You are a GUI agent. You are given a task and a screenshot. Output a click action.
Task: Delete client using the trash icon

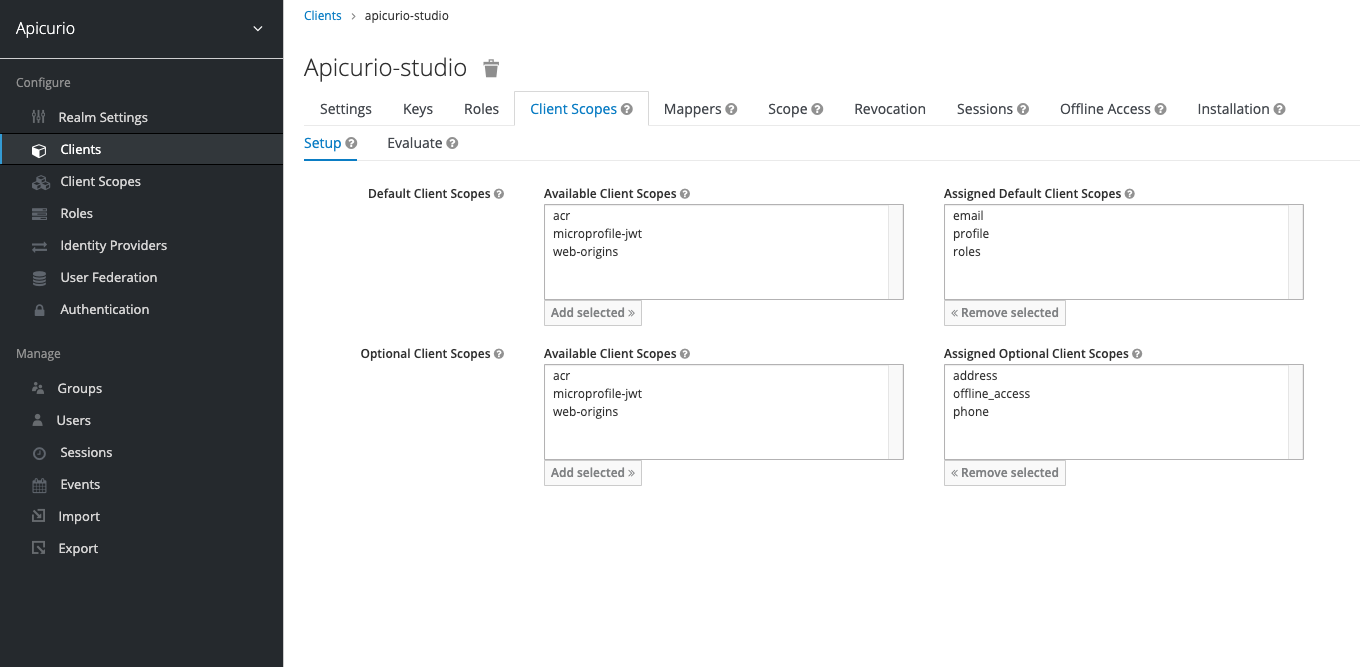pyautogui.click(x=491, y=68)
